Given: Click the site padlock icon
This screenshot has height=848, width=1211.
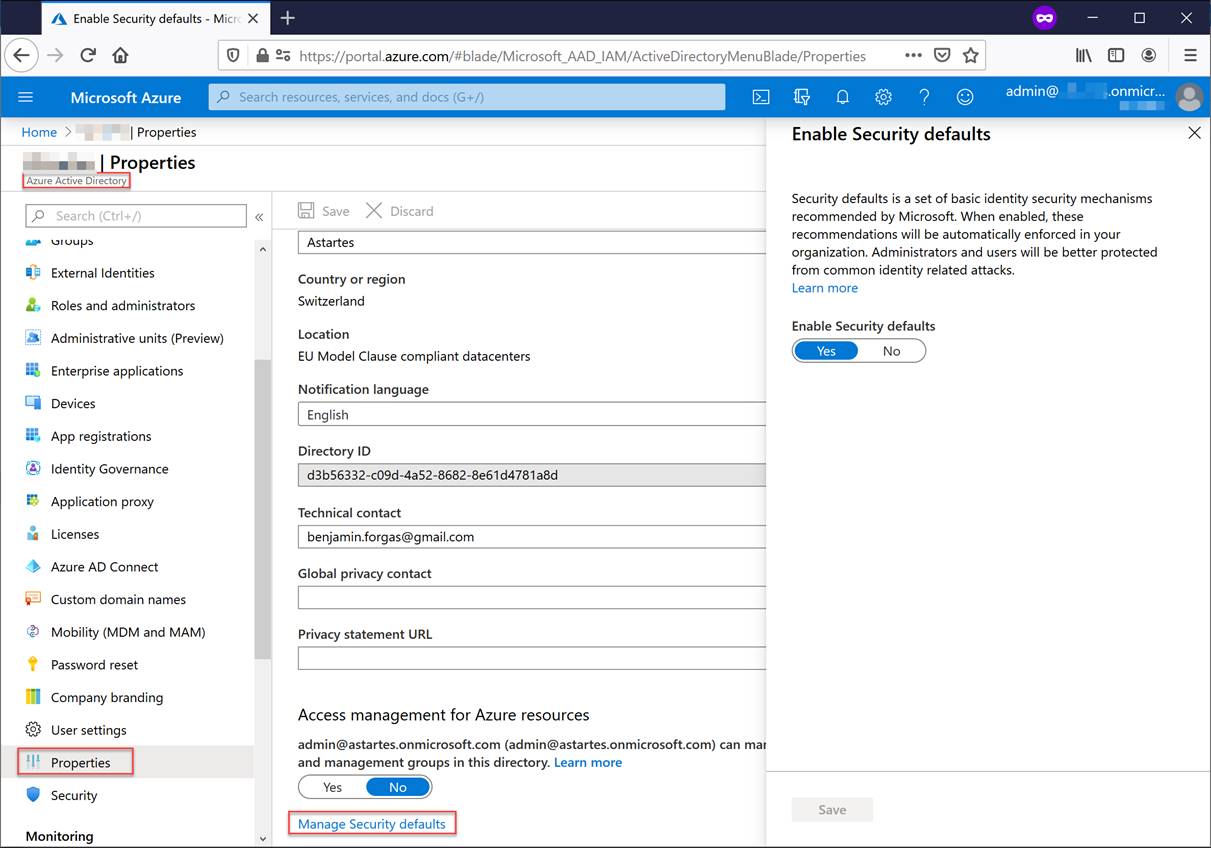Looking at the screenshot, I should pyautogui.click(x=262, y=55).
